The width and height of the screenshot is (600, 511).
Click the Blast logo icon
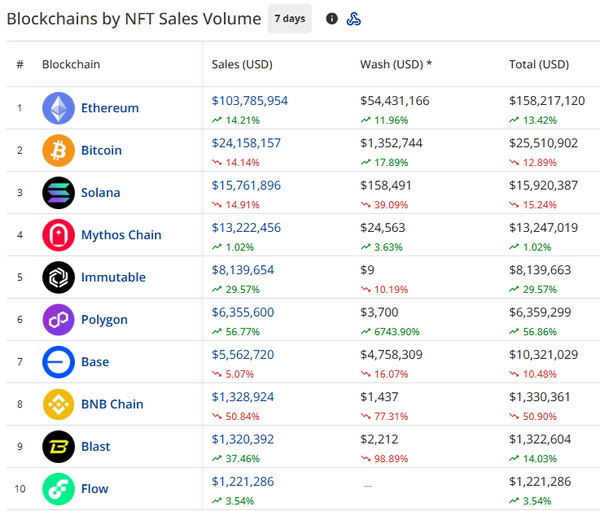58,446
